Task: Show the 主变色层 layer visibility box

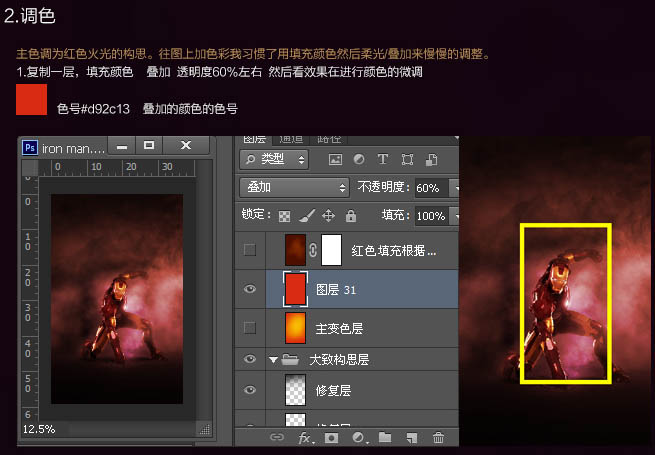Action: [x=250, y=328]
